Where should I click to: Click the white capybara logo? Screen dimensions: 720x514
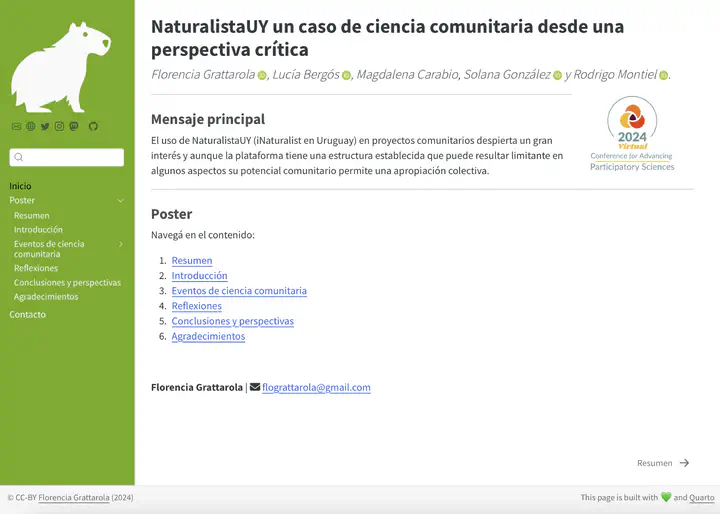61,67
